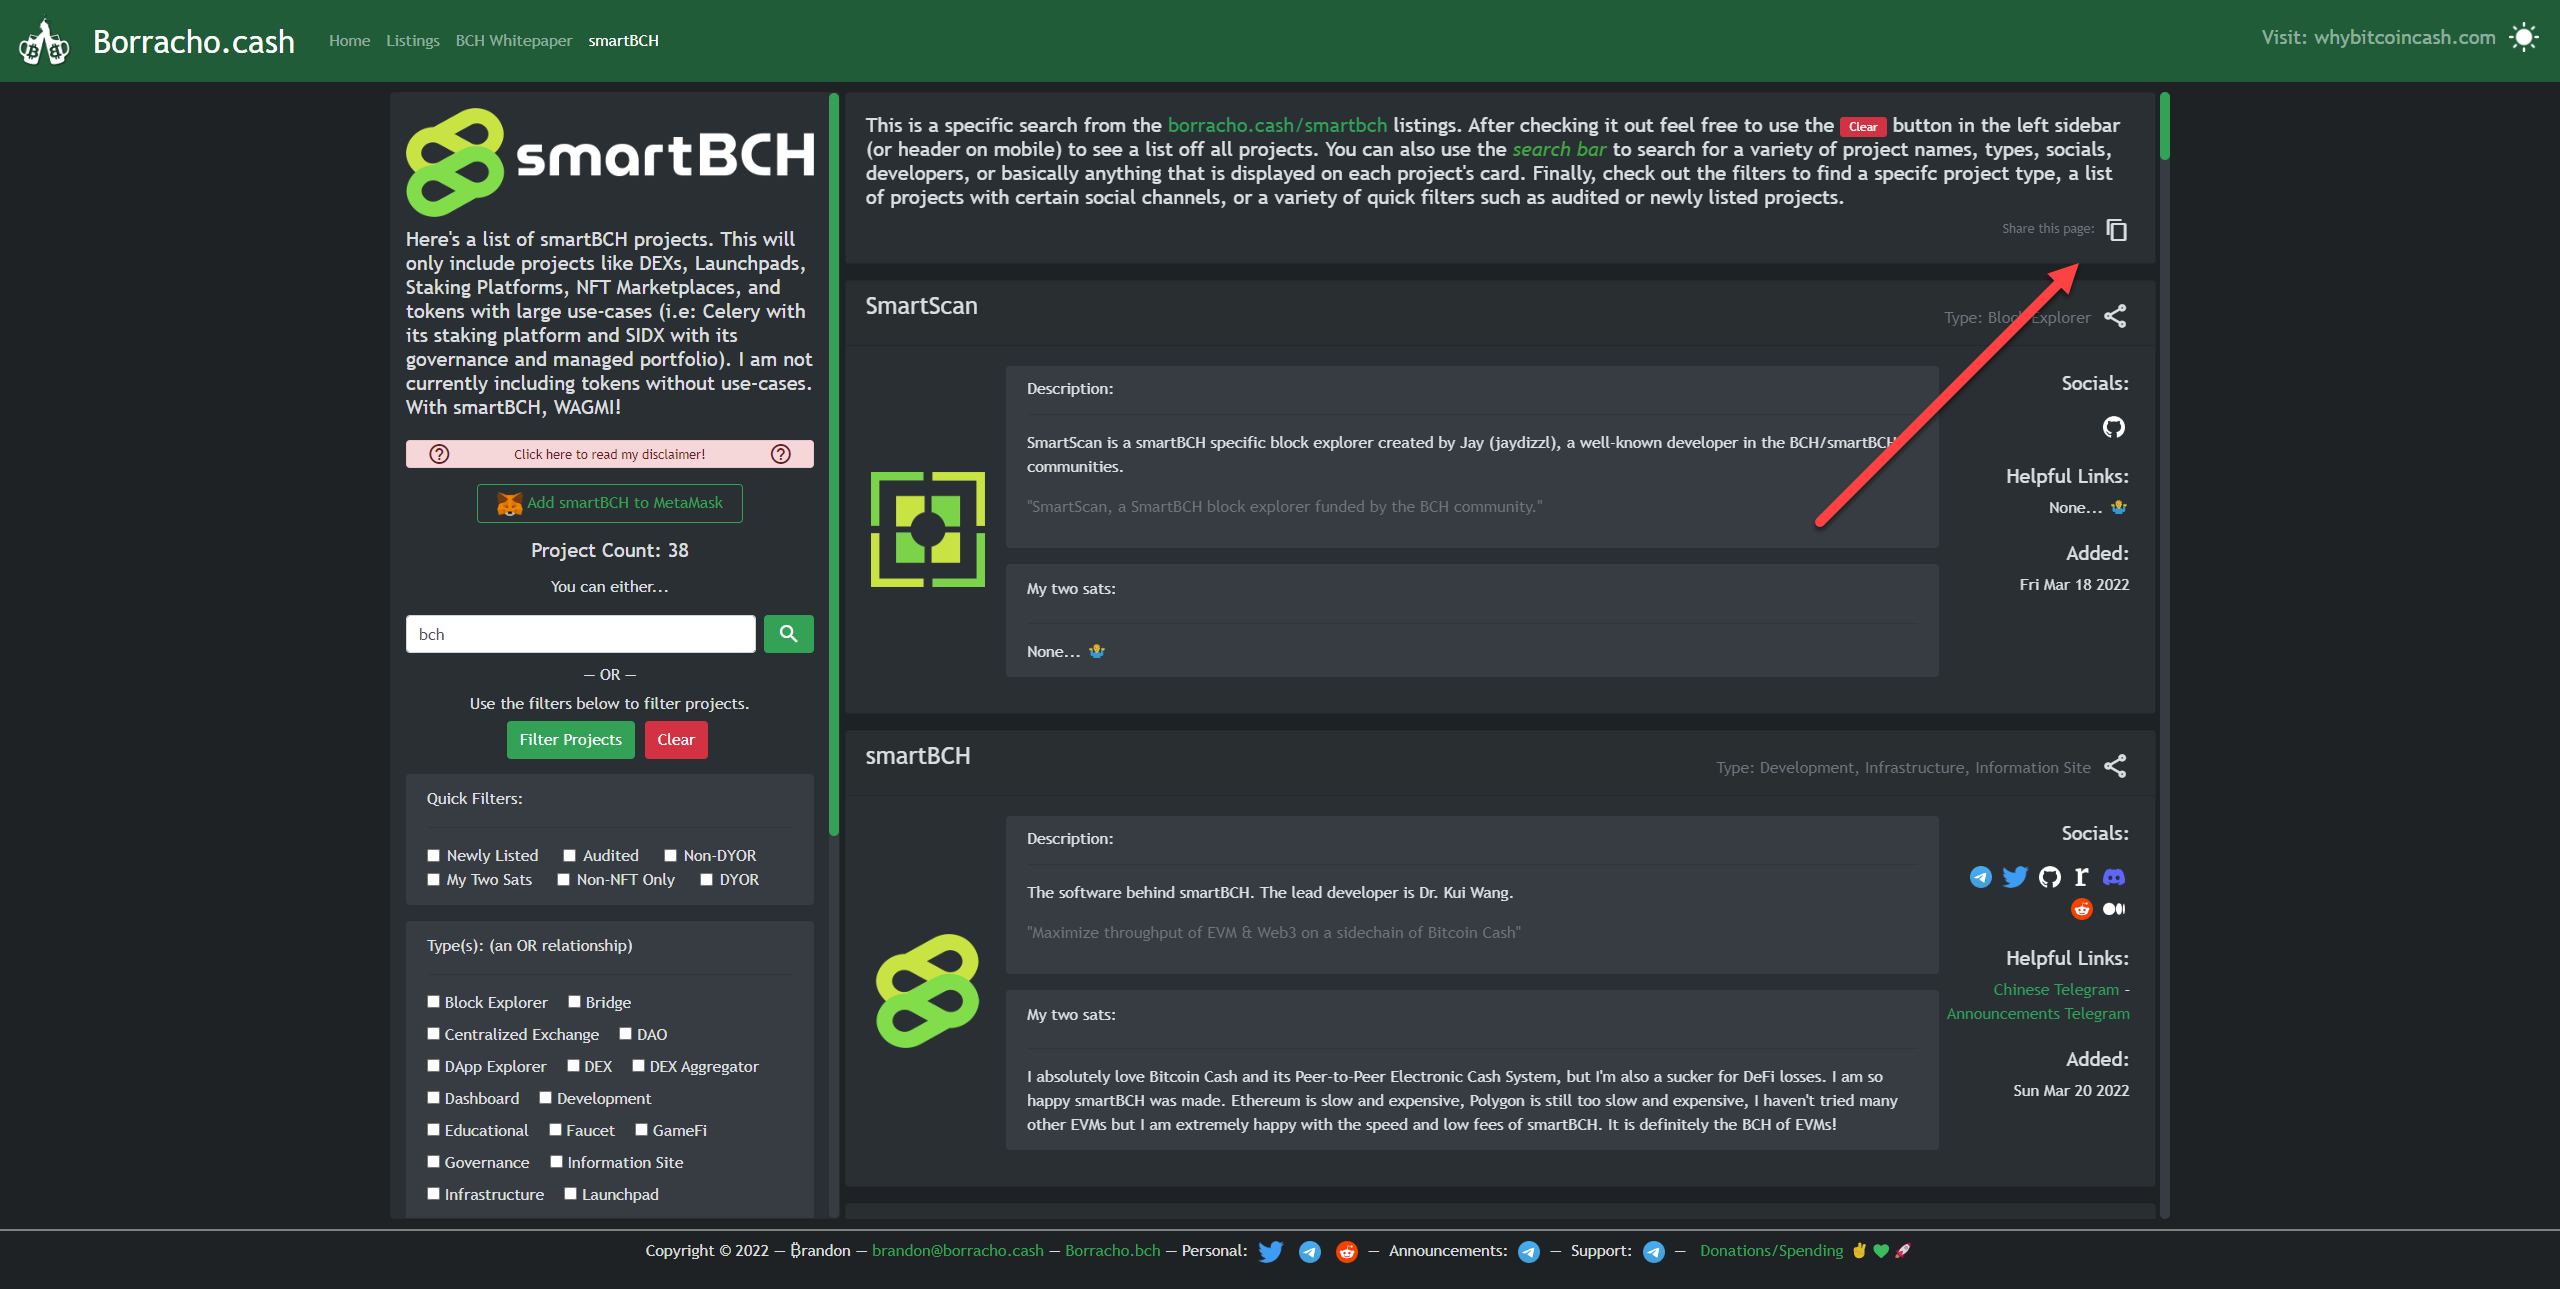2560x1289 pixels.
Task: Click the Borracho.cash beer mugs logo
Action: [x=44, y=42]
